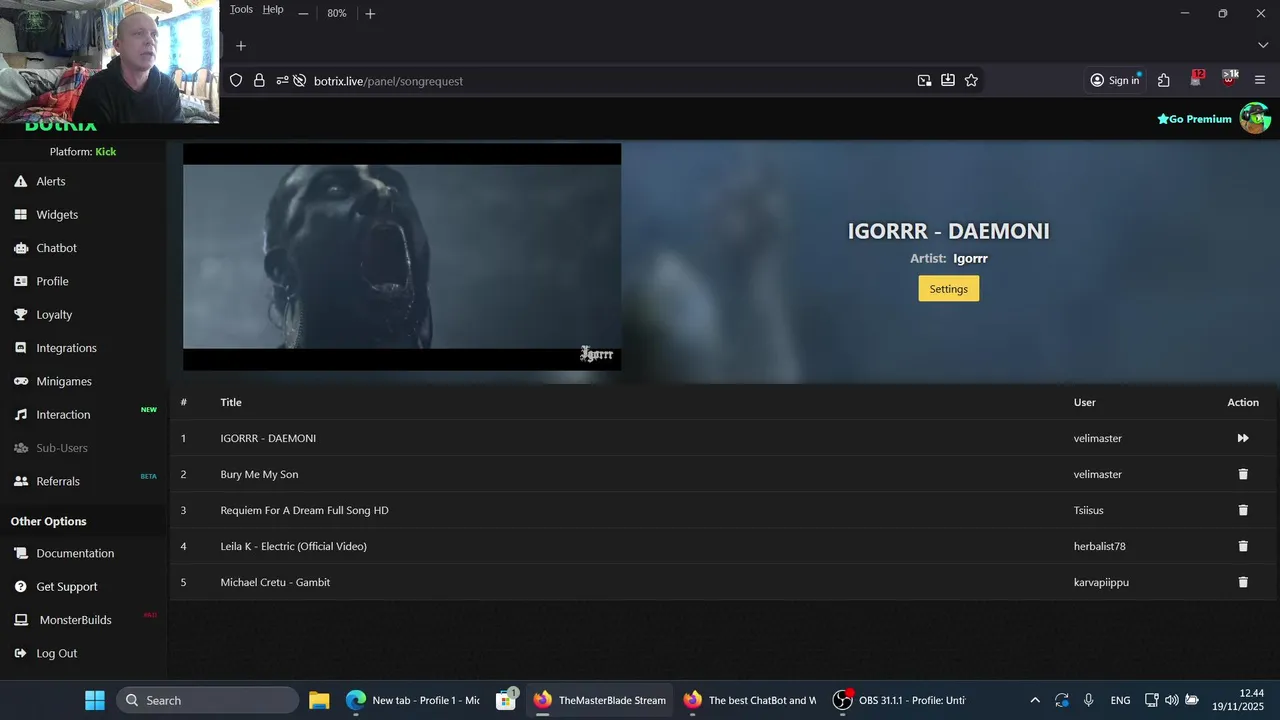This screenshot has width=1280, height=720.
Task: Select Requiem For A Dream title
Action: (x=304, y=510)
